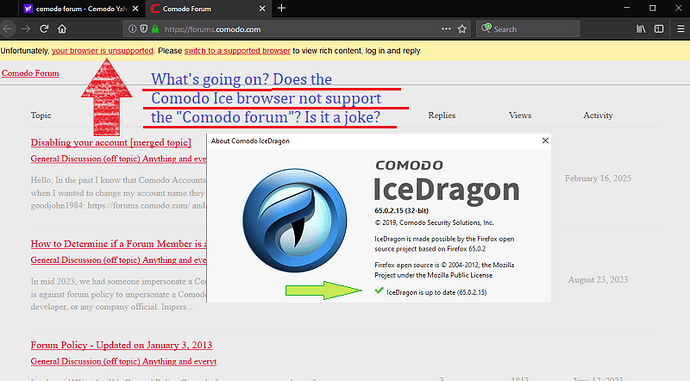Open 'Disabling your account [merged topic]' thread
The image size is (690, 381).
point(111,143)
